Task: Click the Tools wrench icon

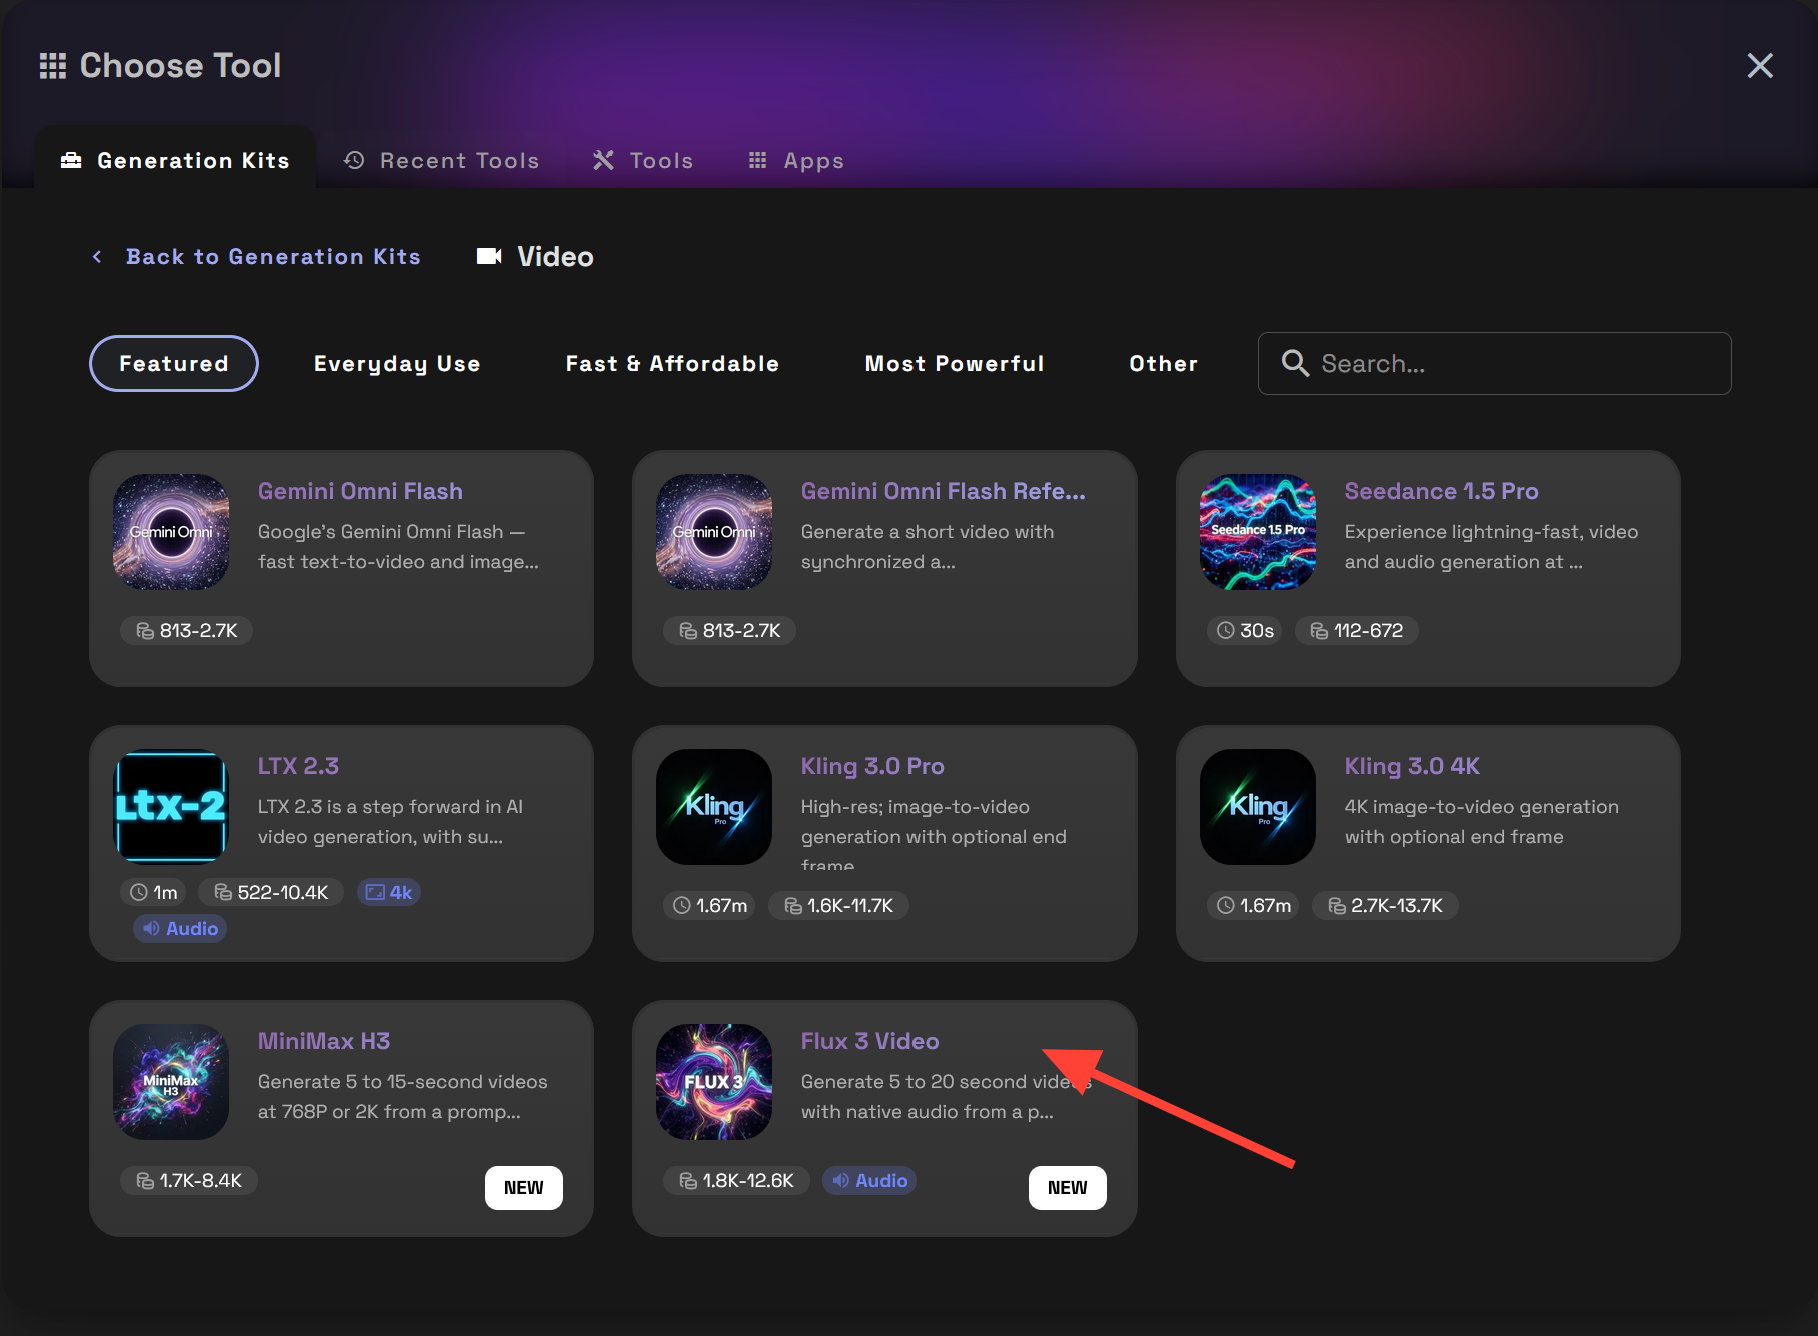Action: point(603,160)
